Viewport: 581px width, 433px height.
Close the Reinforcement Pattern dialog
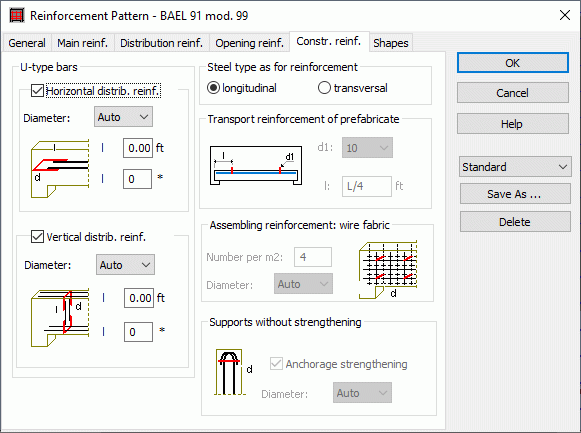[x=565, y=16]
